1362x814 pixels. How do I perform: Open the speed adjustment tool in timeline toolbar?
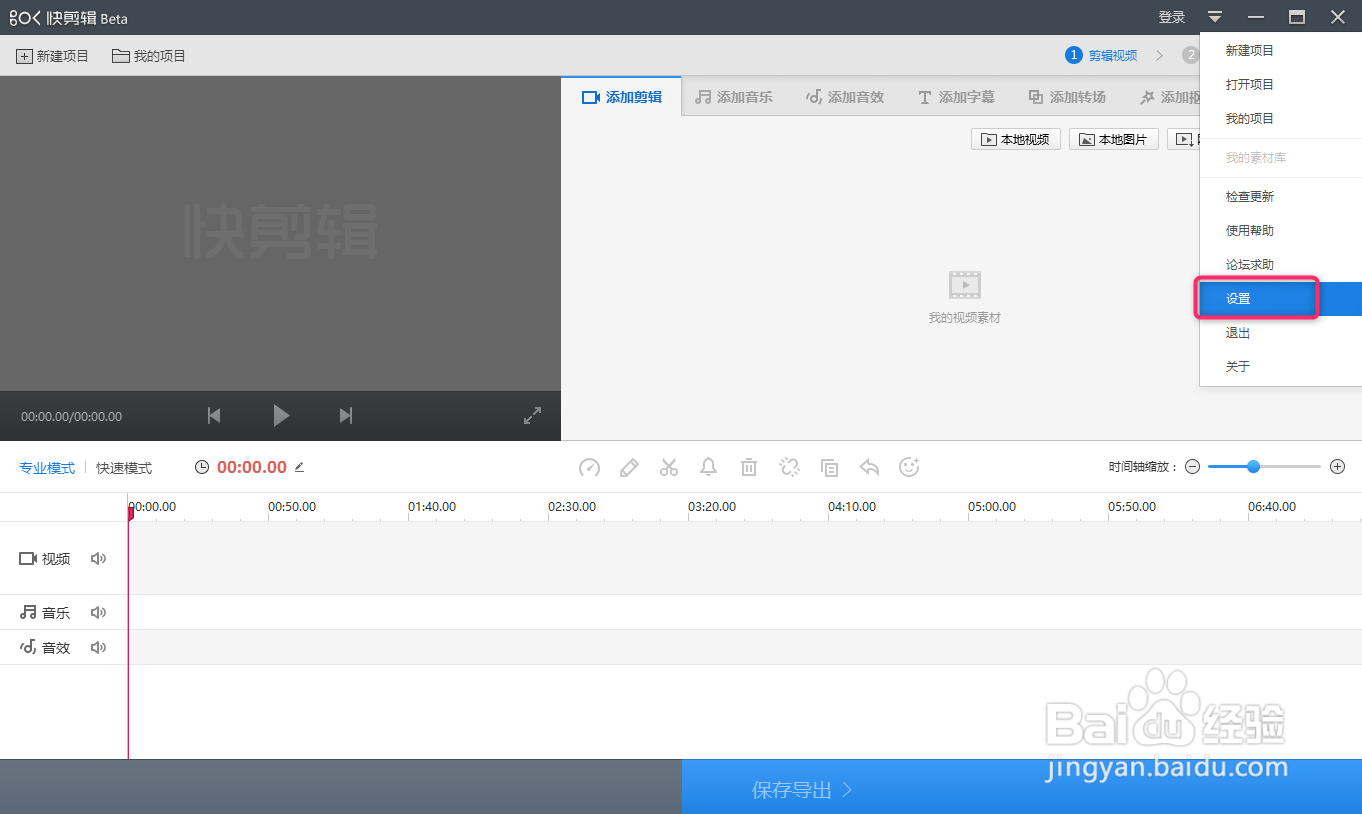tap(589, 467)
